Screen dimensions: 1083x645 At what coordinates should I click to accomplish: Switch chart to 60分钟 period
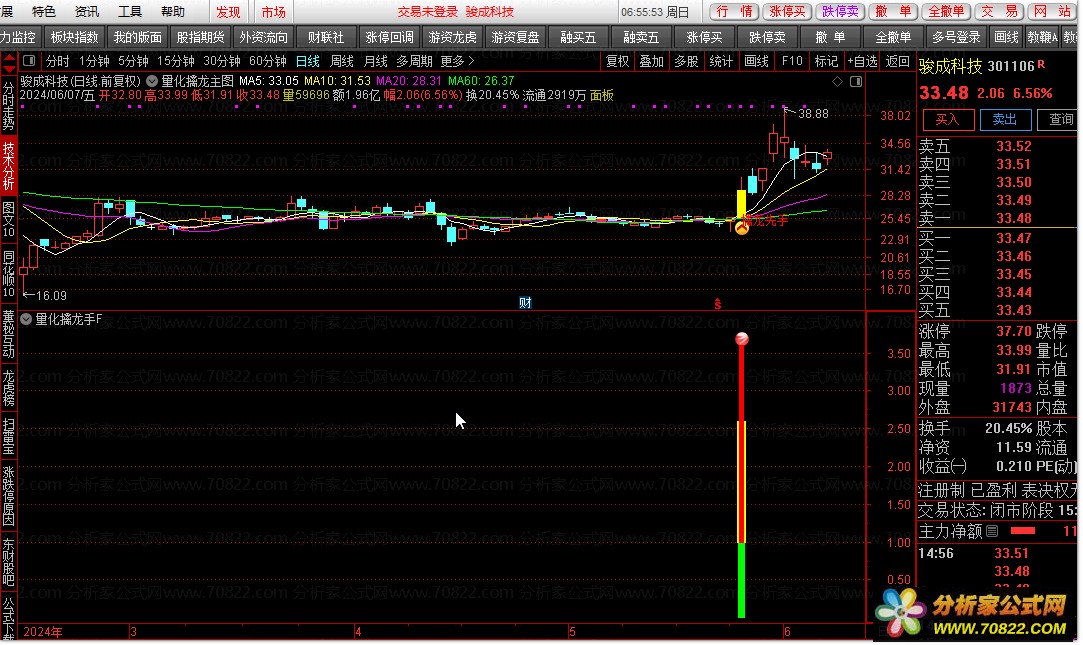pyautogui.click(x=267, y=61)
